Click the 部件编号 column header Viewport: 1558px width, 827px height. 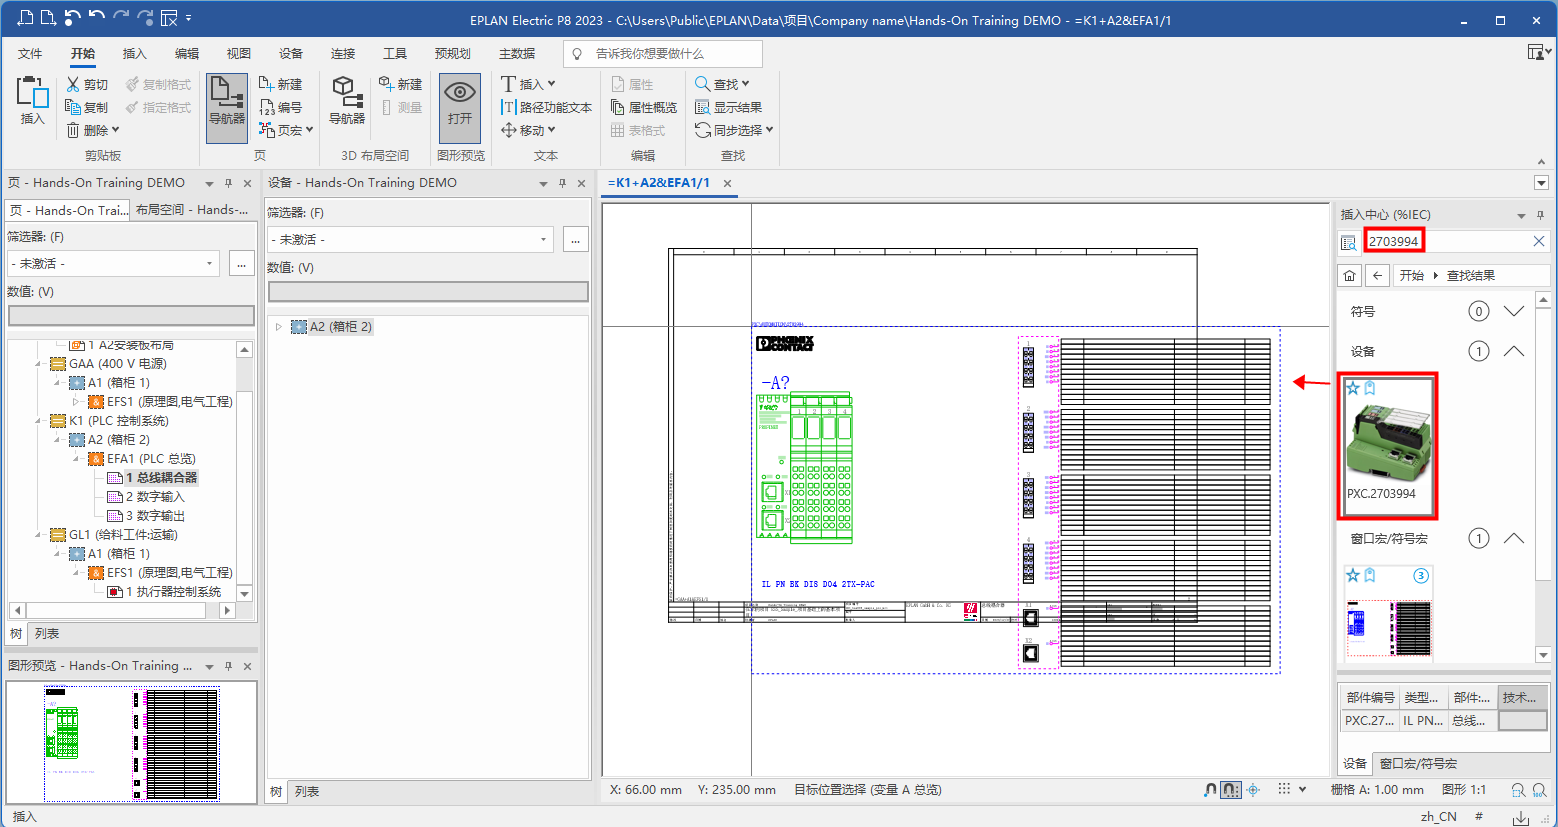tap(1369, 697)
